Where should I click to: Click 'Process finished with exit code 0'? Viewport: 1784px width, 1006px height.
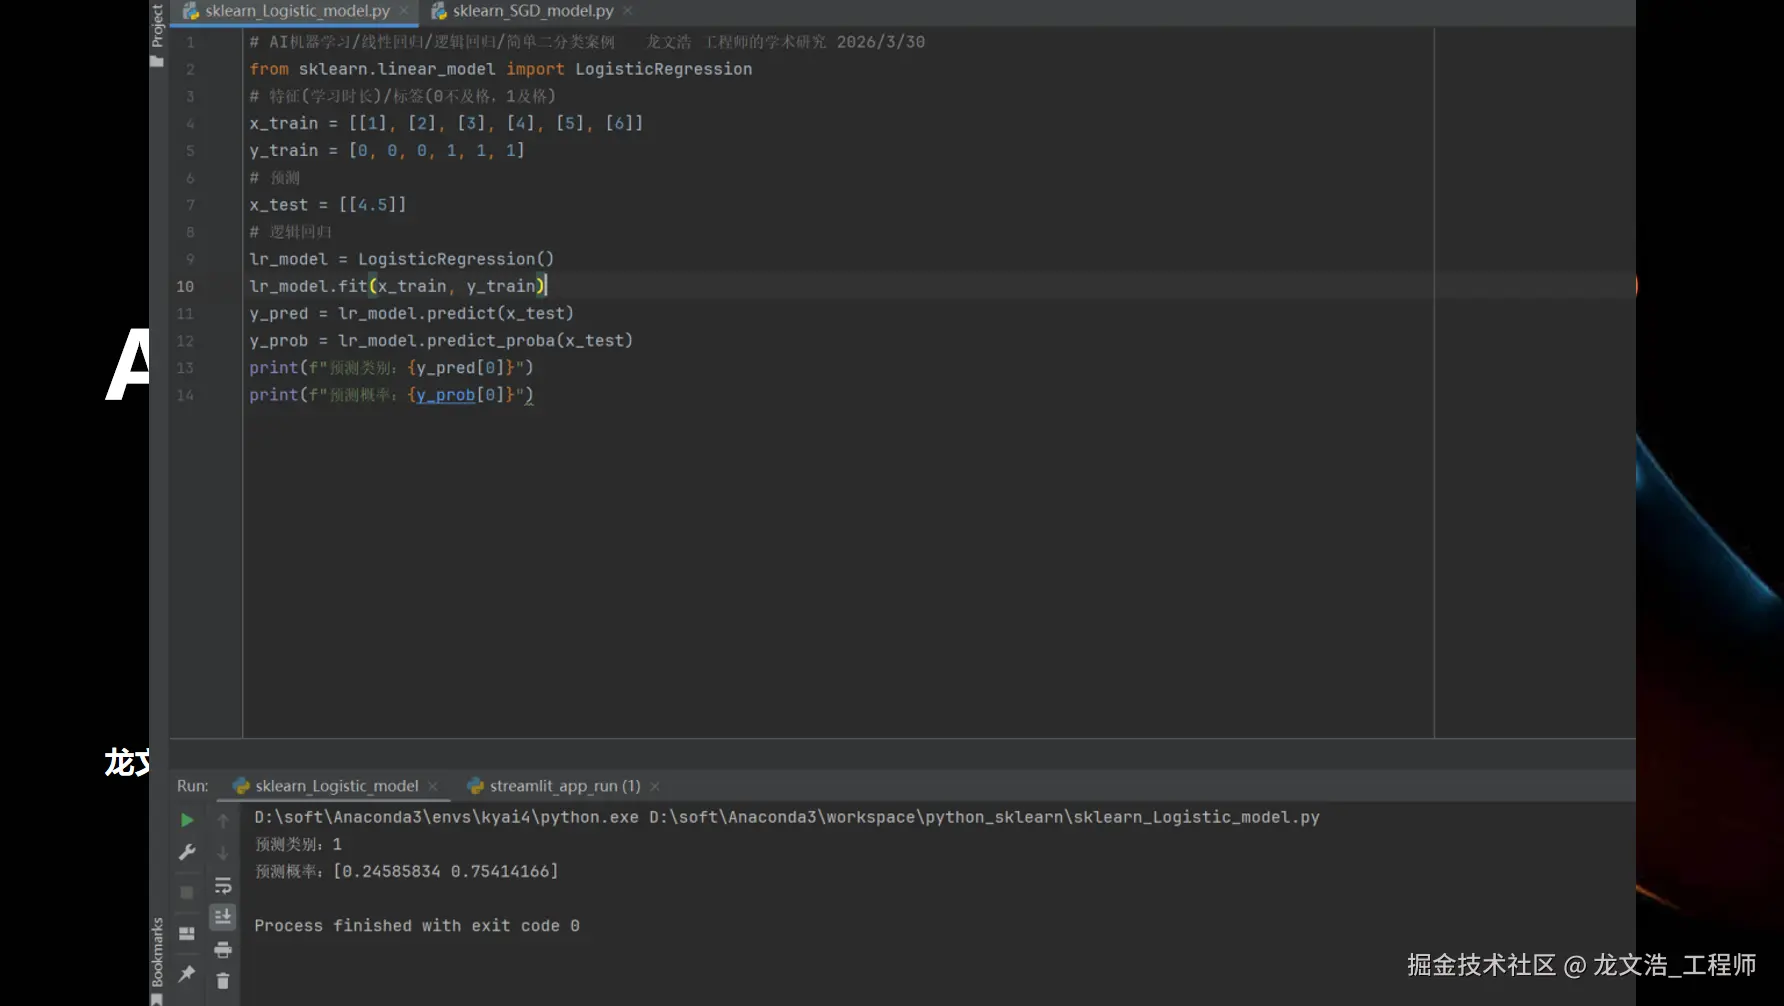coord(417,926)
